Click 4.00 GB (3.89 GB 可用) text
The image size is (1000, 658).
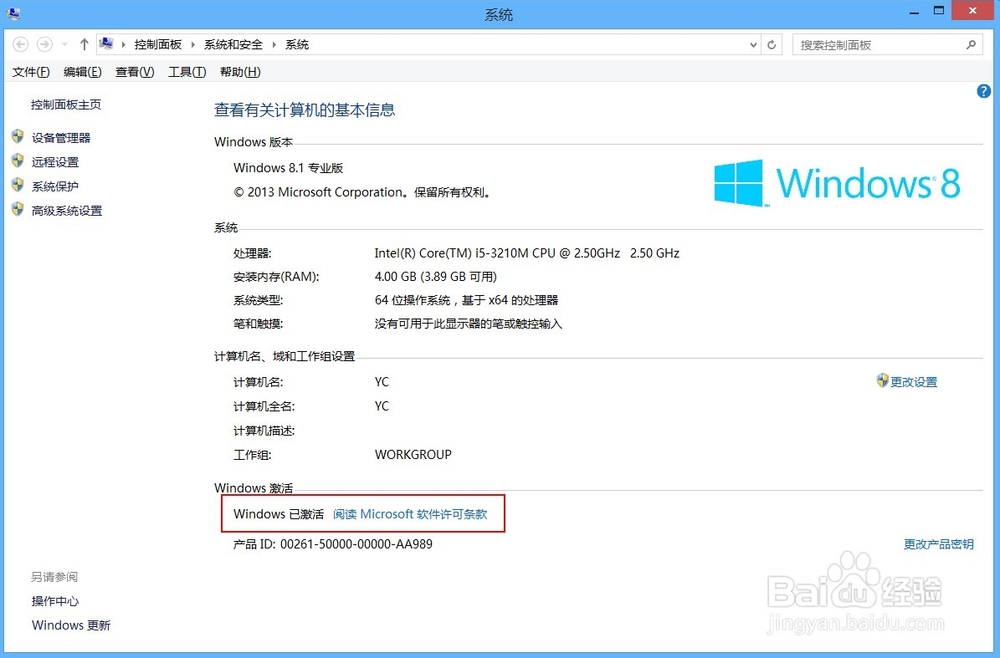point(436,277)
